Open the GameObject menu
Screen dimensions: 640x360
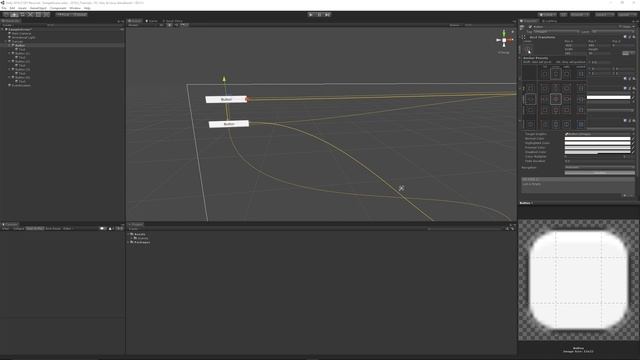pos(38,8)
